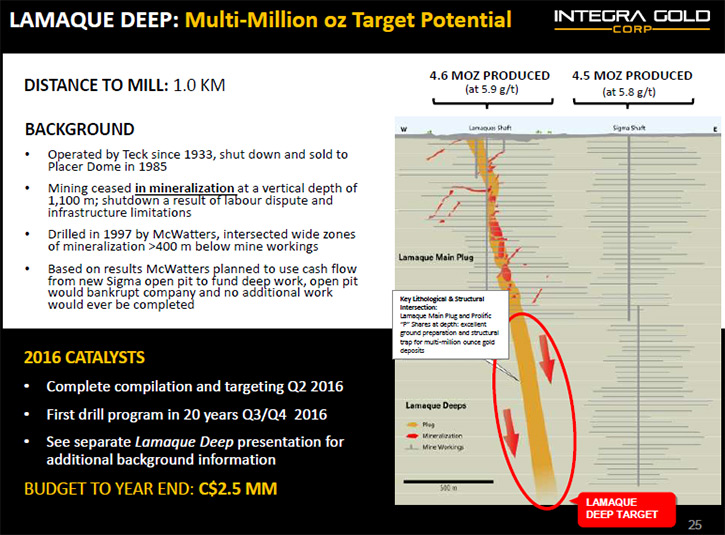Image resolution: width=725 pixels, height=535 pixels.
Task: Click 'Complete compilation and targeting Q2 2016'
Action: 195,387
